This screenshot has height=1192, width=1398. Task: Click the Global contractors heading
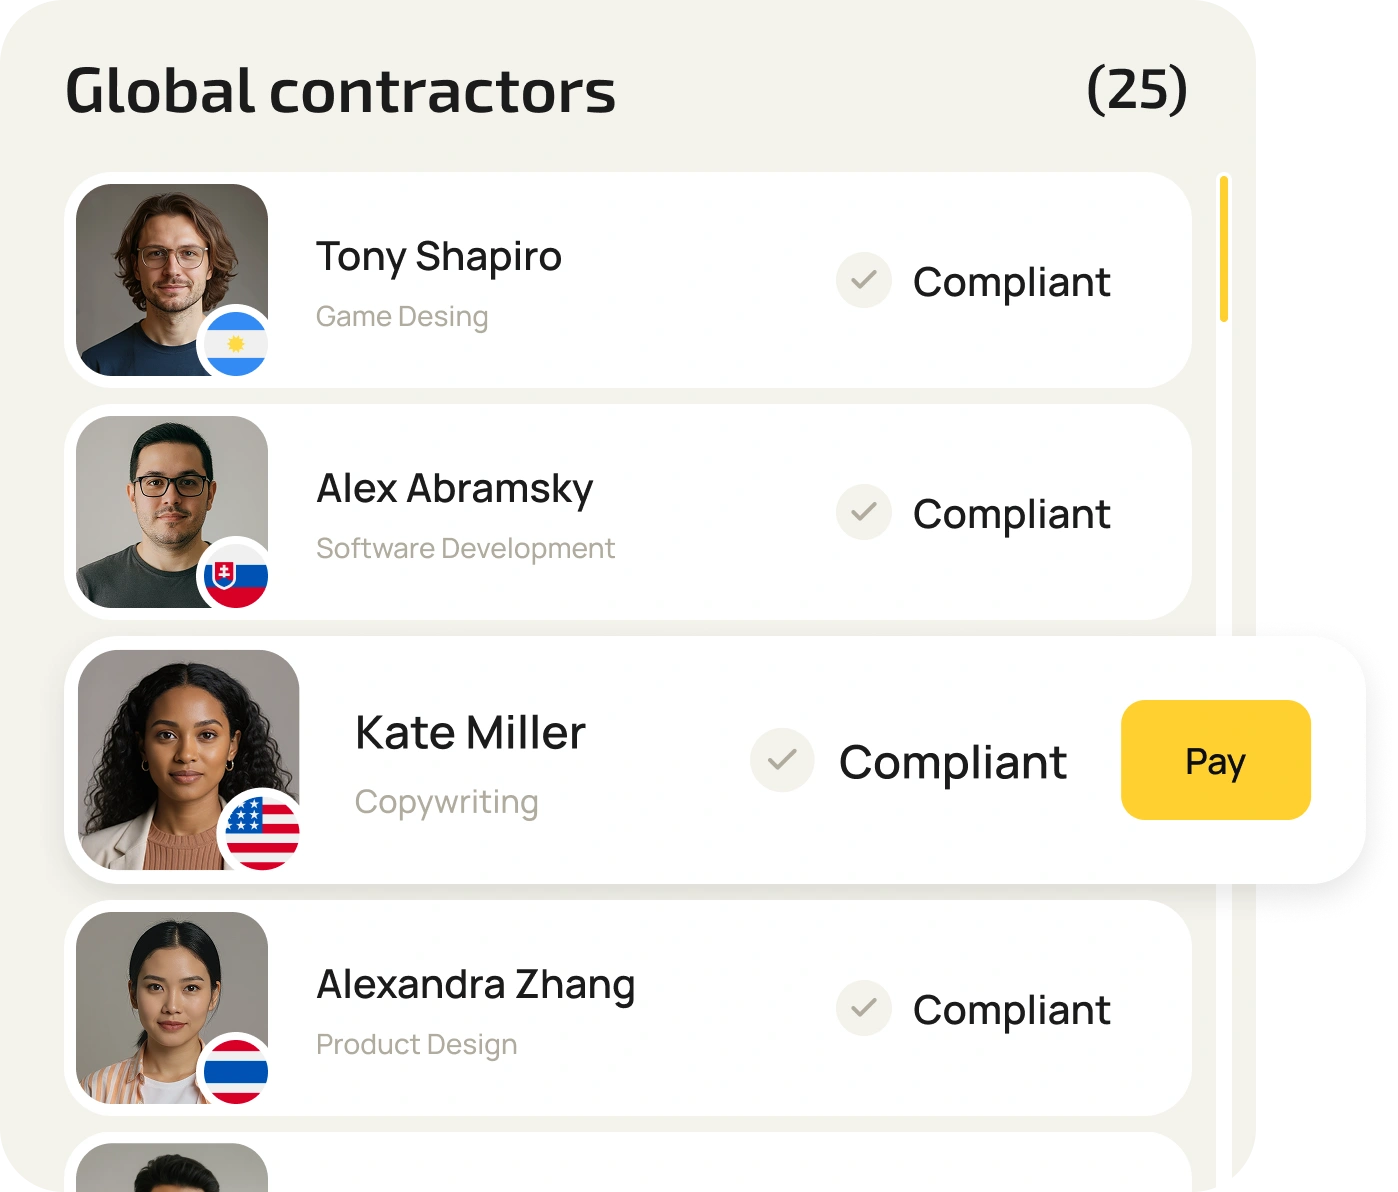click(x=340, y=92)
